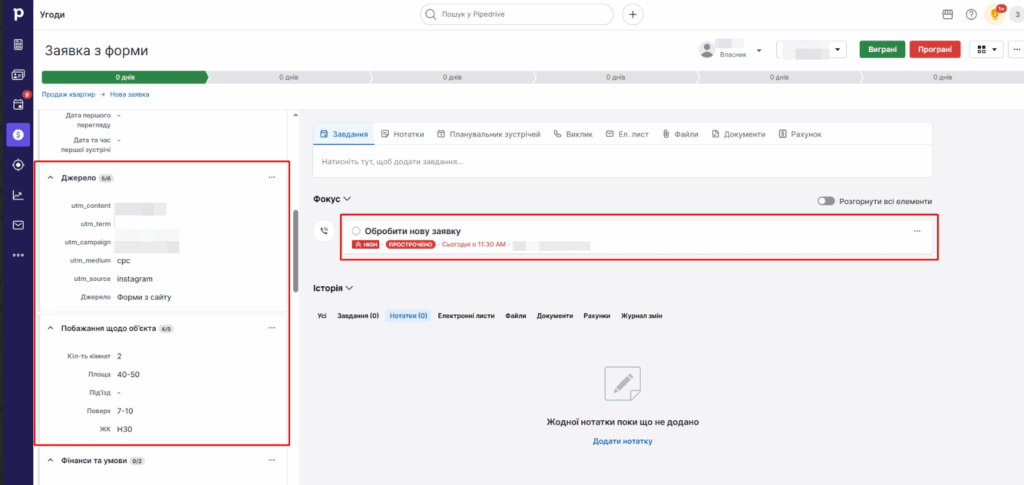The image size is (1024, 485).
Task: Select the first green pipeline stage
Action: click(125, 77)
